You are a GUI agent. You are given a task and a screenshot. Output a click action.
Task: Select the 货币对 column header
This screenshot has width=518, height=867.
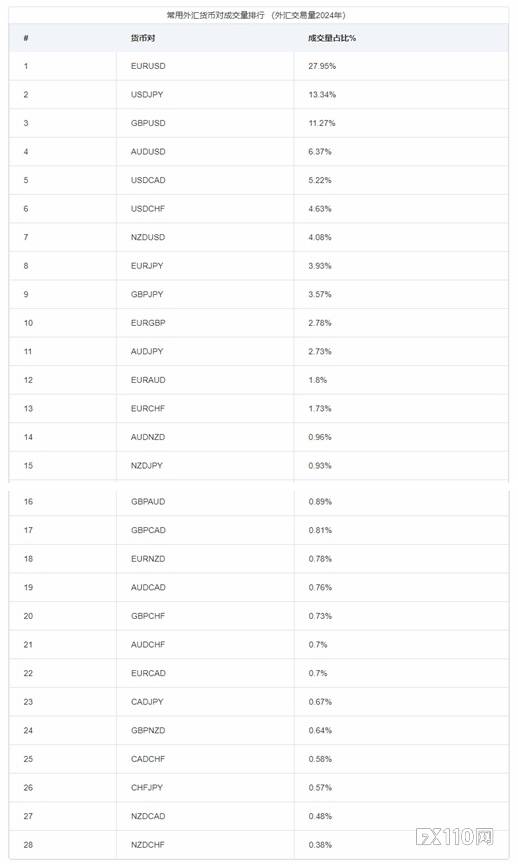143,38
